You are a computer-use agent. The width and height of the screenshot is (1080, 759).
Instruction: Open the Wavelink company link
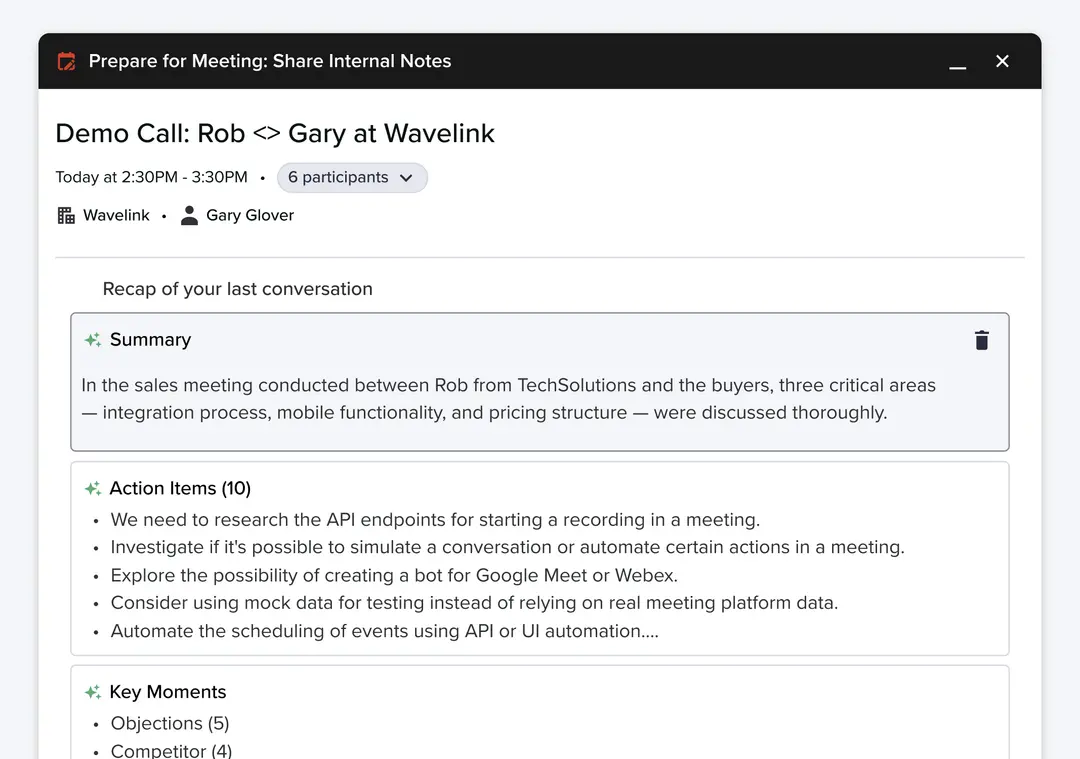(116, 216)
